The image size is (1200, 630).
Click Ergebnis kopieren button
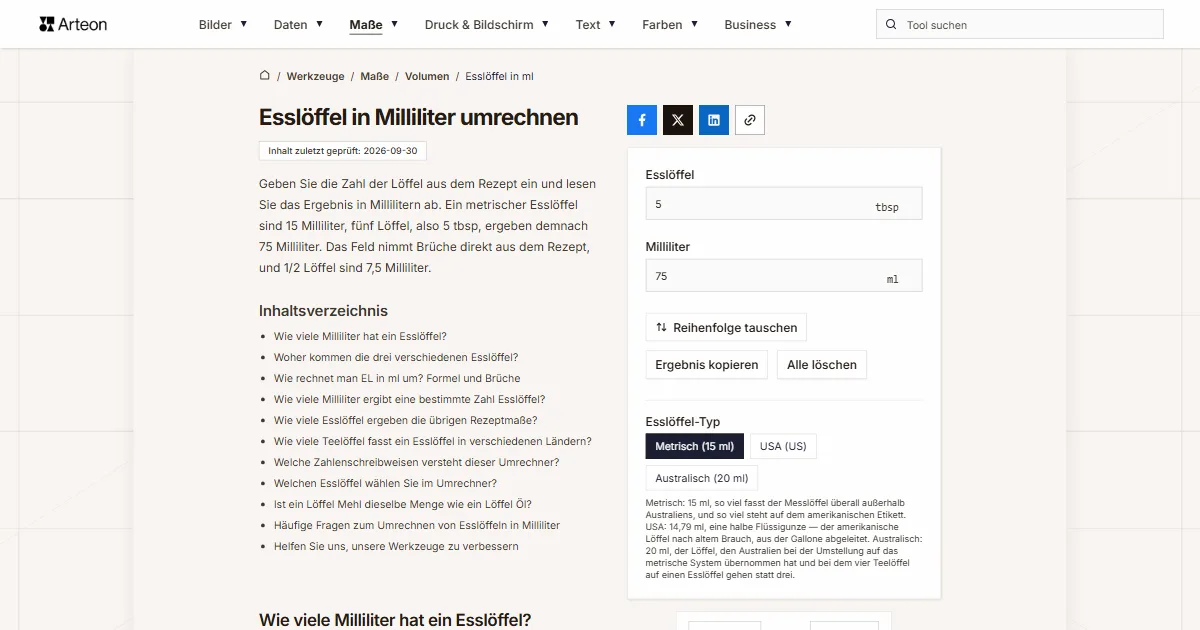tap(707, 365)
